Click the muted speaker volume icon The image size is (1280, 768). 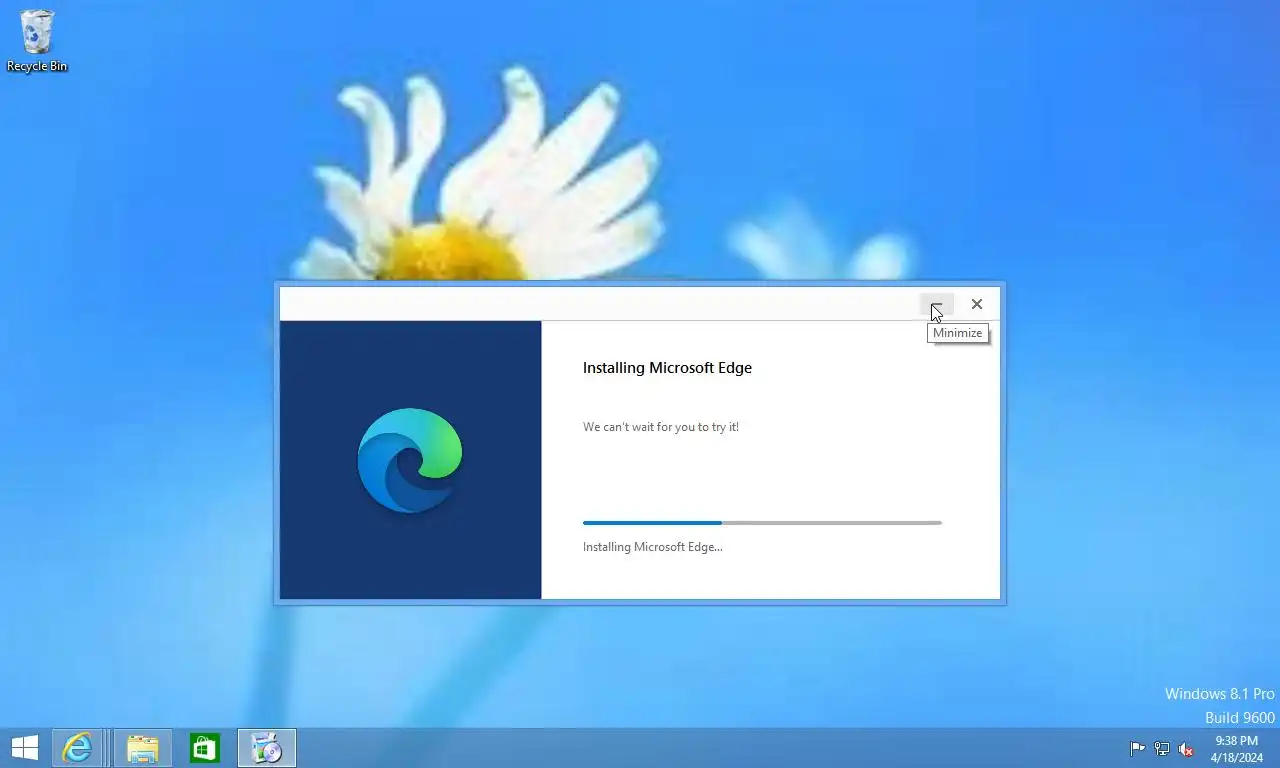point(1186,748)
